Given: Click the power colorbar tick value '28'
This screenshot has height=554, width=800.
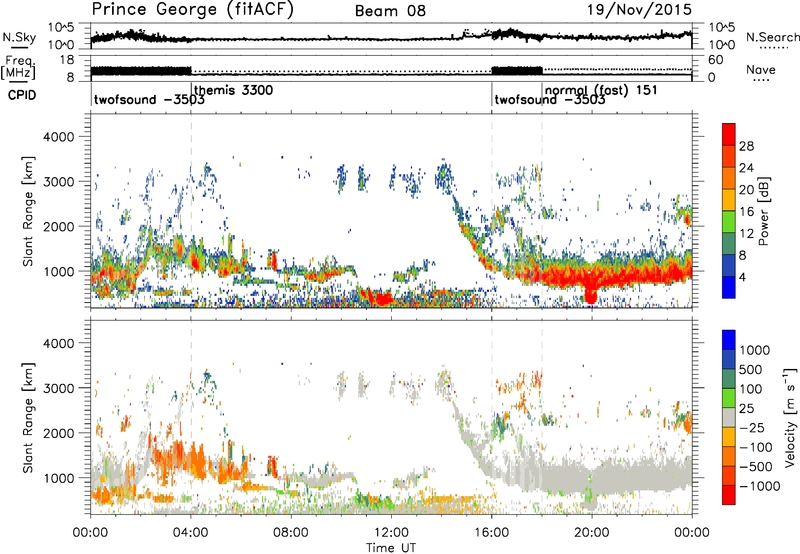Looking at the screenshot, I should [x=746, y=146].
